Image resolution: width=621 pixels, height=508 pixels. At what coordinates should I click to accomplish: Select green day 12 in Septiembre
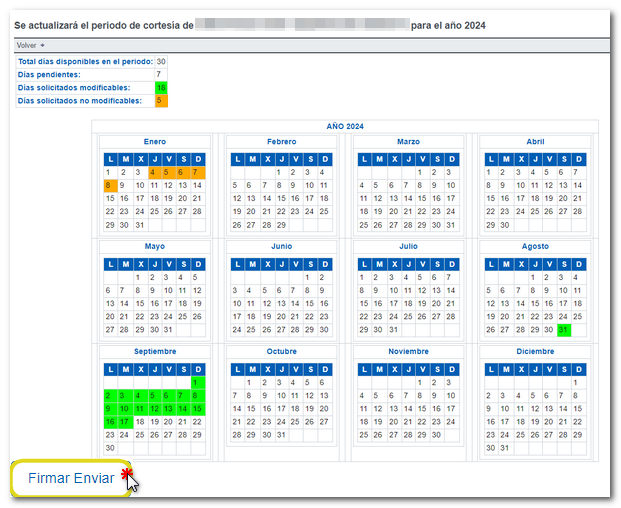point(153,408)
